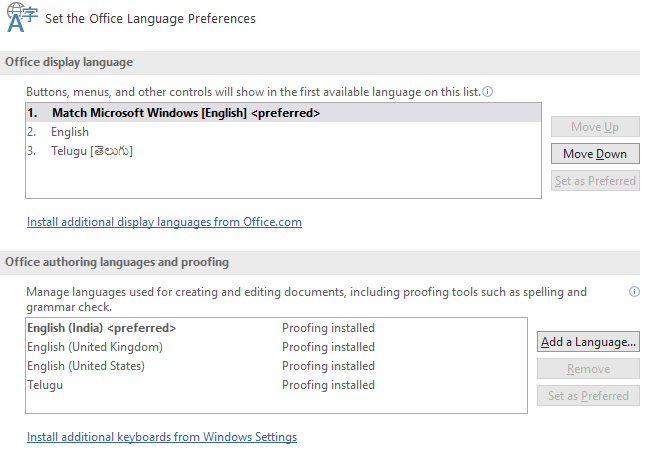Viewport: 649px width, 453px height.
Task: Select English (United States) authoring language
Action: [x=86, y=366]
